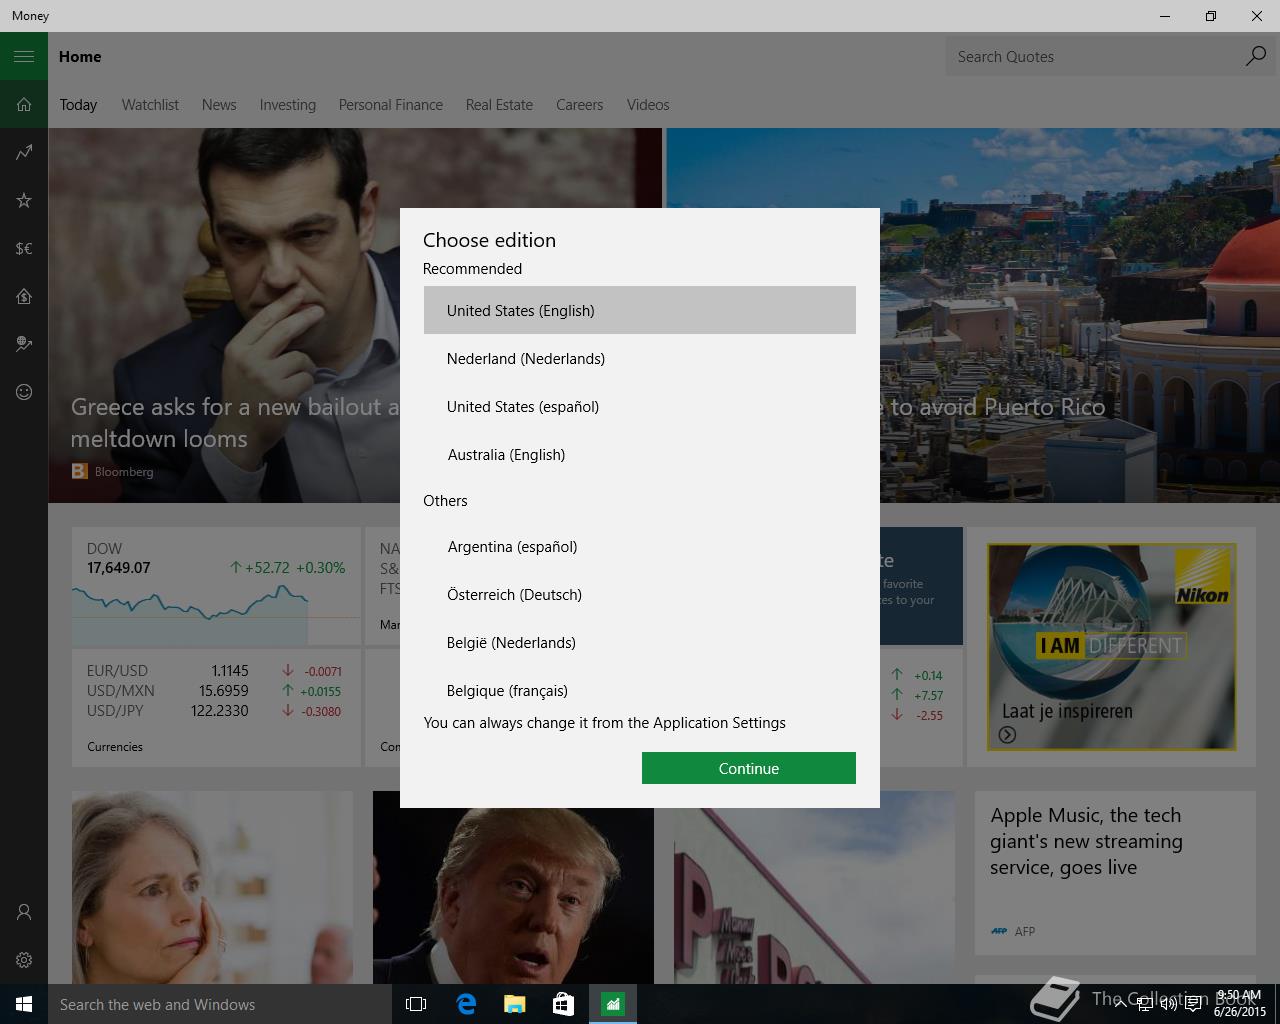Viewport: 1280px width, 1024px height.
Task: Switch to the Real Estate tab
Action: pos(499,105)
